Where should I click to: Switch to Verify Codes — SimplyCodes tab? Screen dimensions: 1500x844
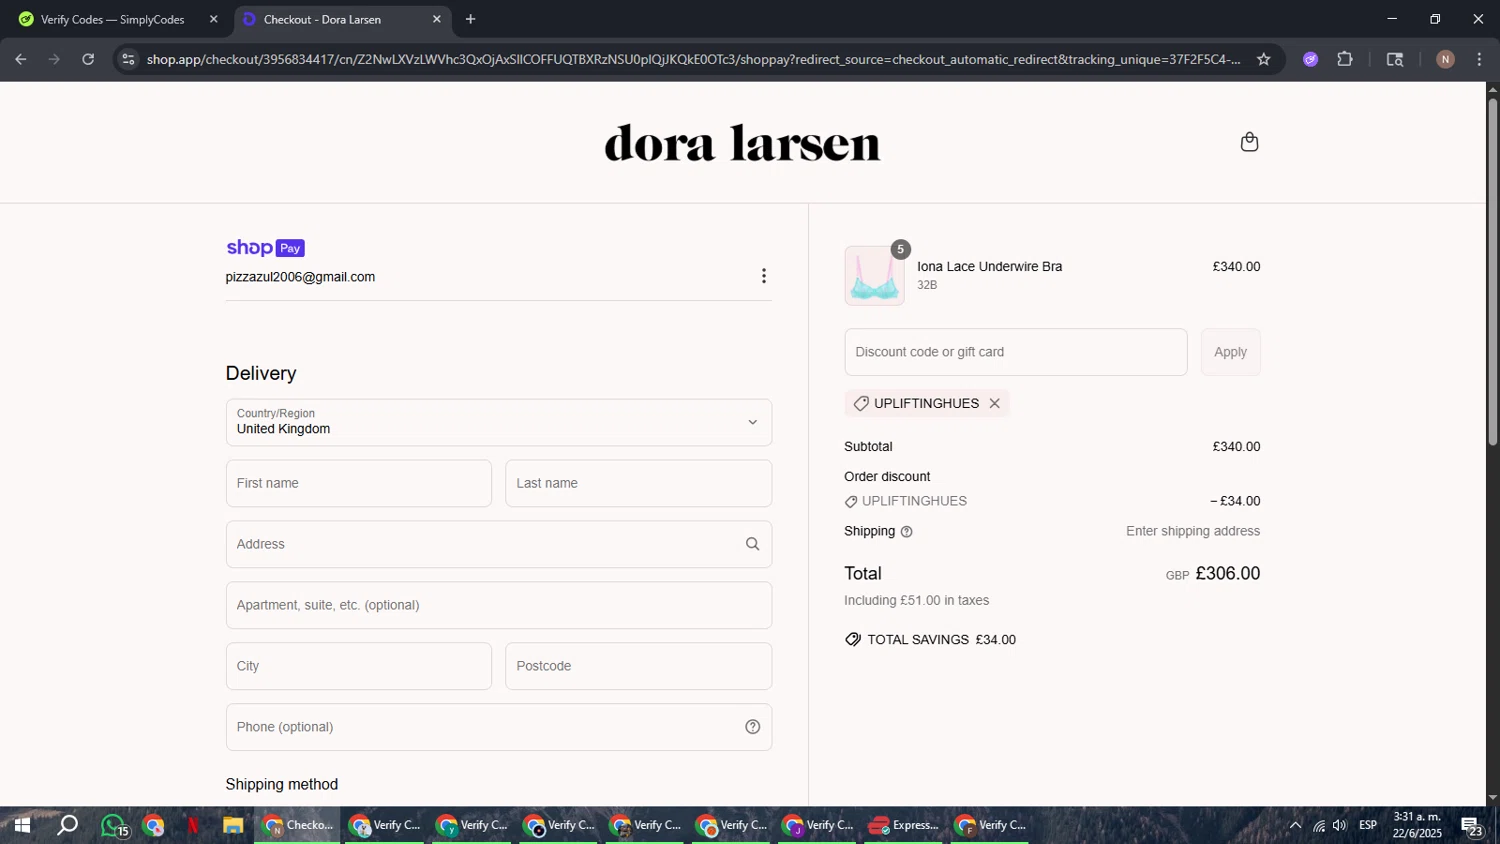tap(114, 20)
